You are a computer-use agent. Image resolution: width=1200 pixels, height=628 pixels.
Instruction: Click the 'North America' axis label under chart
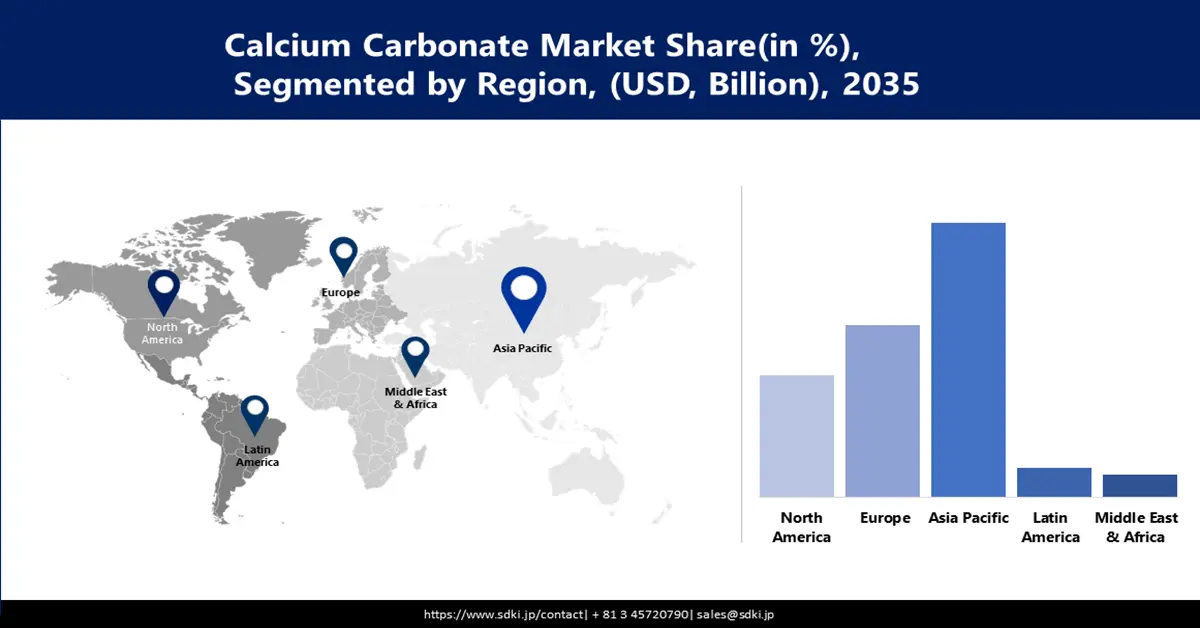click(802, 527)
